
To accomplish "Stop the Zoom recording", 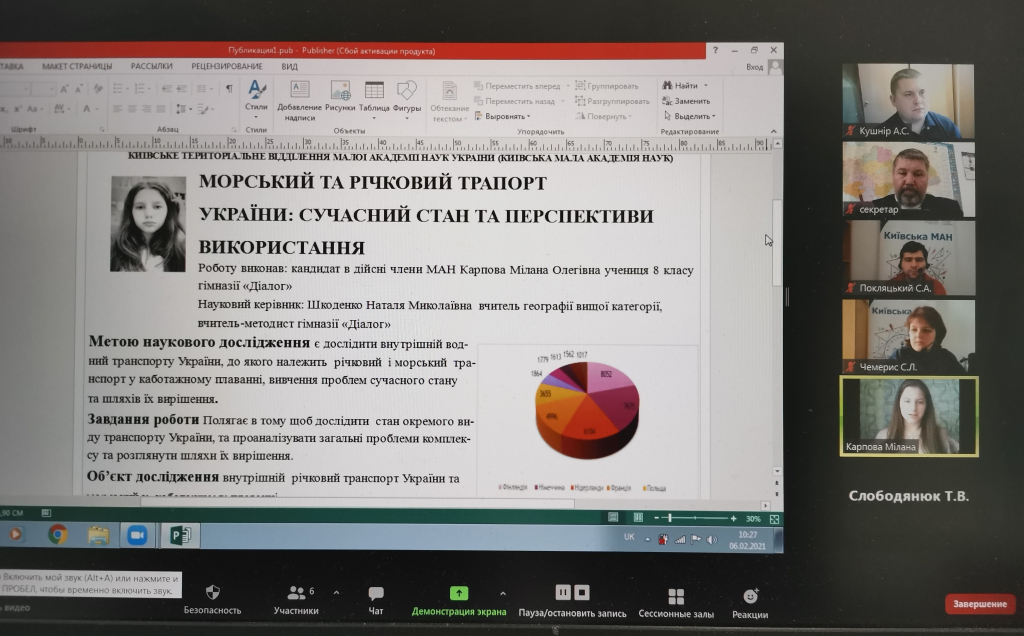I will tap(582, 592).
